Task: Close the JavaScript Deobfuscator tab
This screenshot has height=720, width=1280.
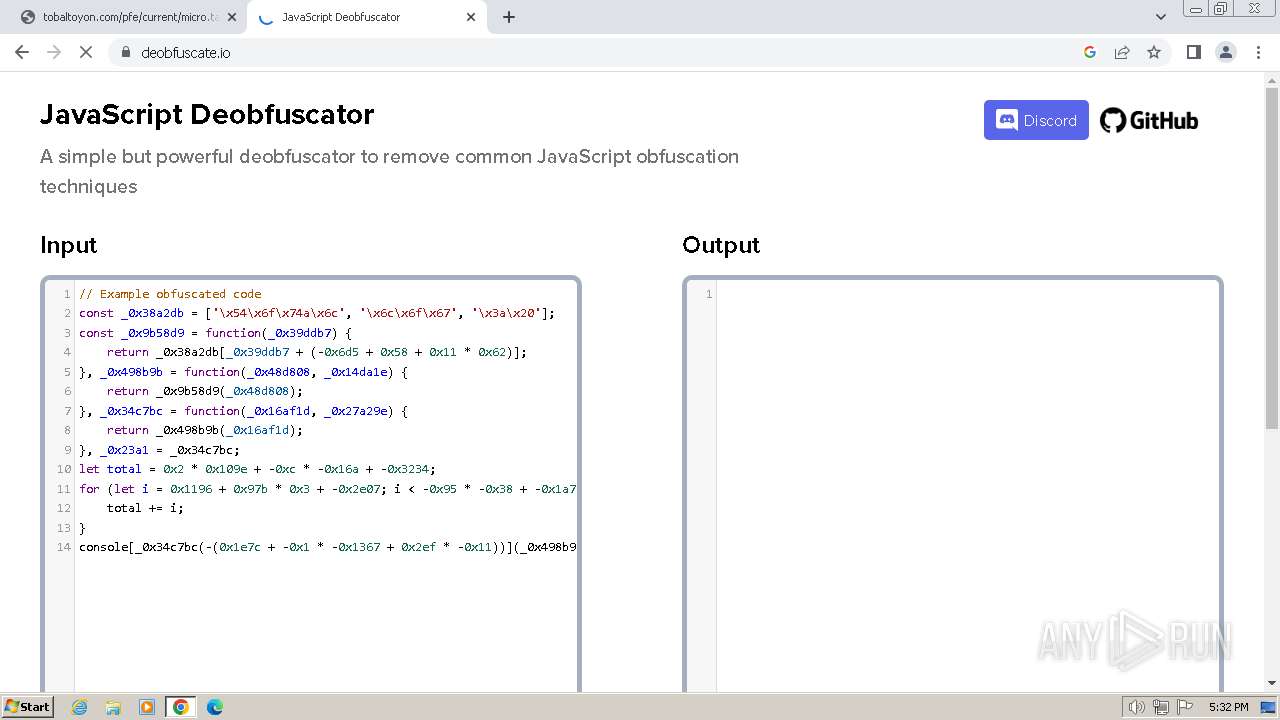Action: point(470,17)
